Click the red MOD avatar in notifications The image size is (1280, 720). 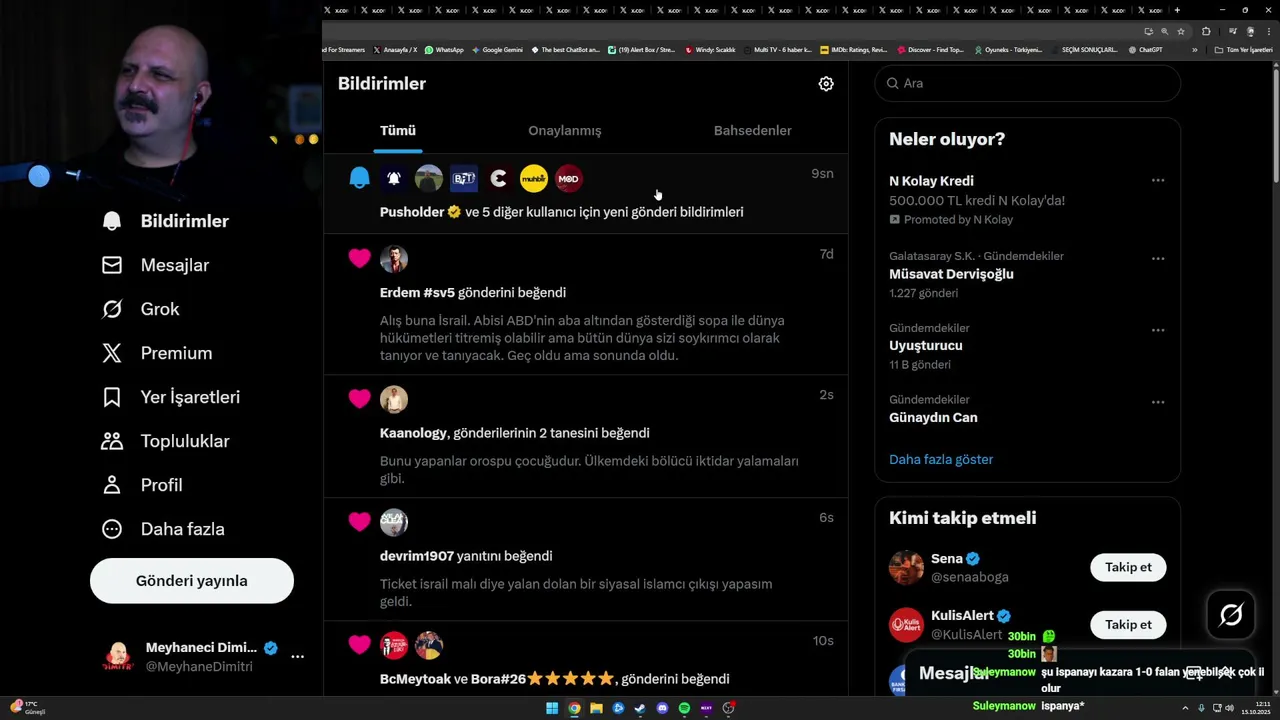pyautogui.click(x=568, y=179)
